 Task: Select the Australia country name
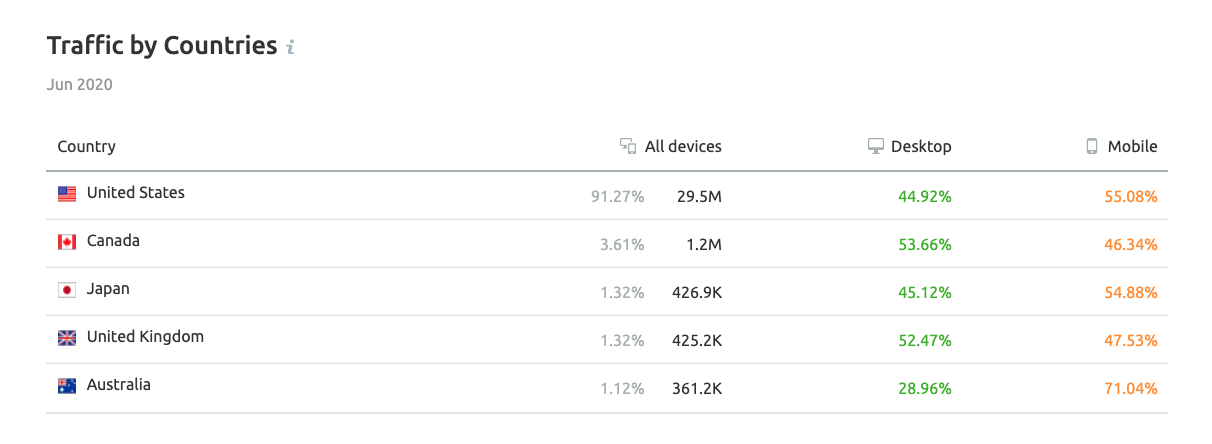(118, 385)
